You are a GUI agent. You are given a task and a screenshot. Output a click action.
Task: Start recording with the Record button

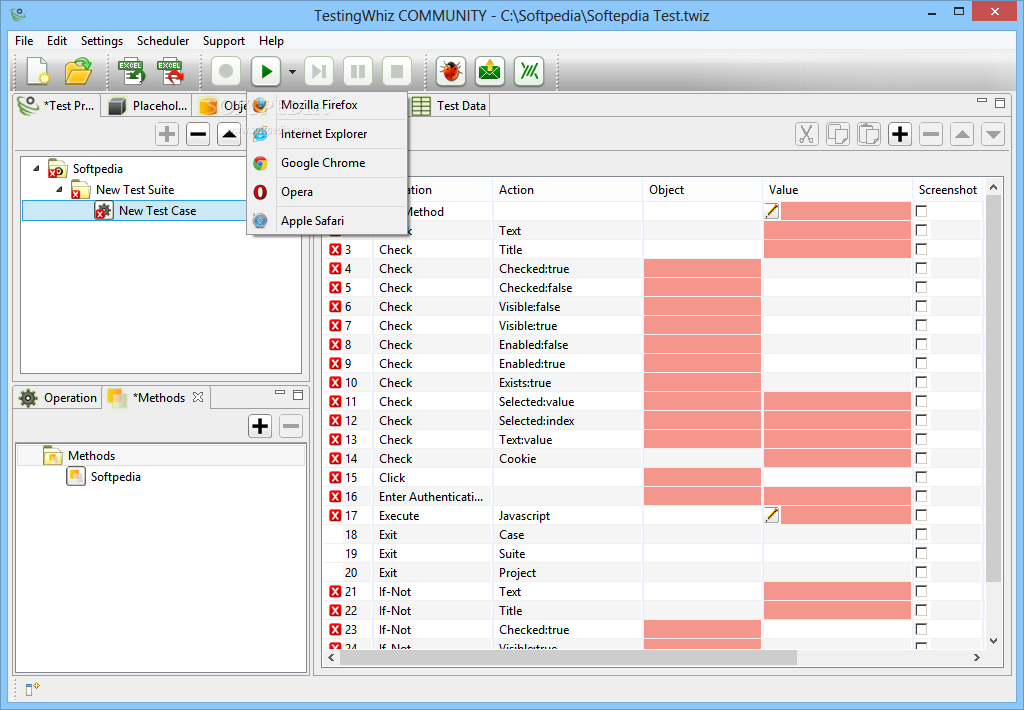[x=226, y=71]
